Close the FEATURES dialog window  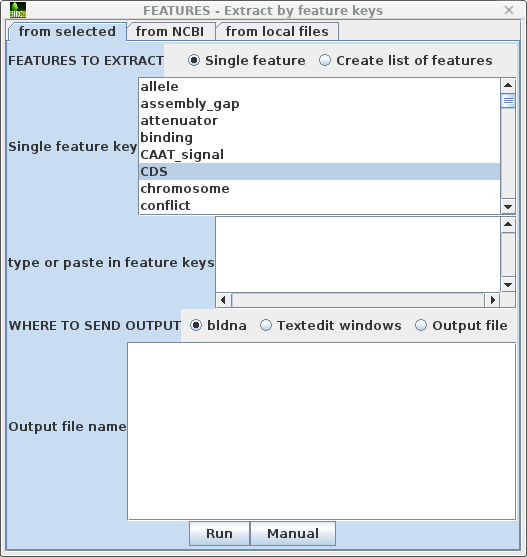(509, 10)
